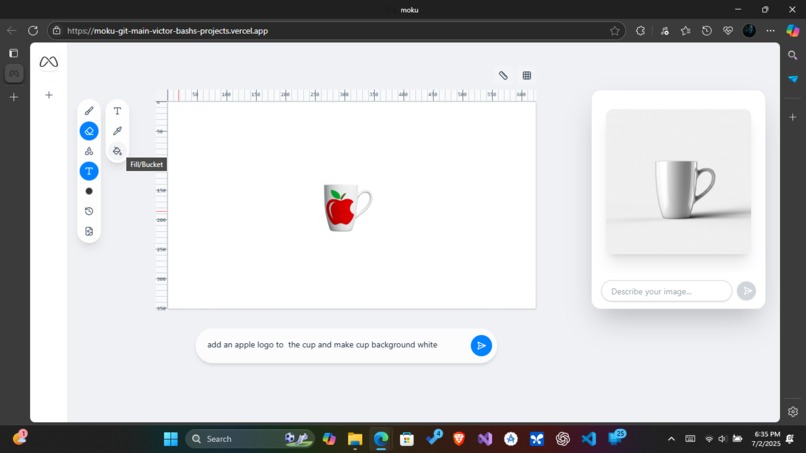Open the black color swatch picker
This screenshot has height=453, width=806.
[x=89, y=191]
